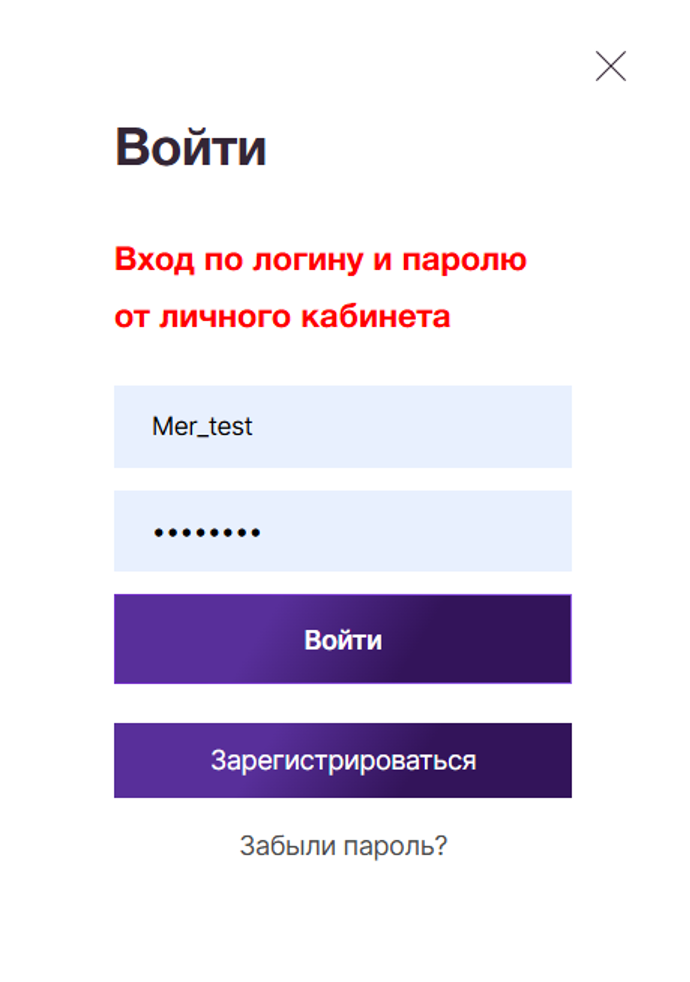Click the red text Вход по логину и паролю
Viewport: 690px width, 982px height.
click(x=320, y=260)
